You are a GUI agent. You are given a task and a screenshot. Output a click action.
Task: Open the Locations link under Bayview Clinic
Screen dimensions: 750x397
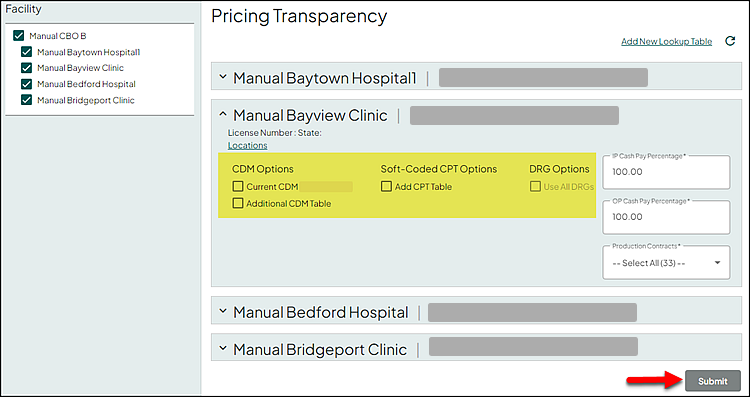coord(247,145)
